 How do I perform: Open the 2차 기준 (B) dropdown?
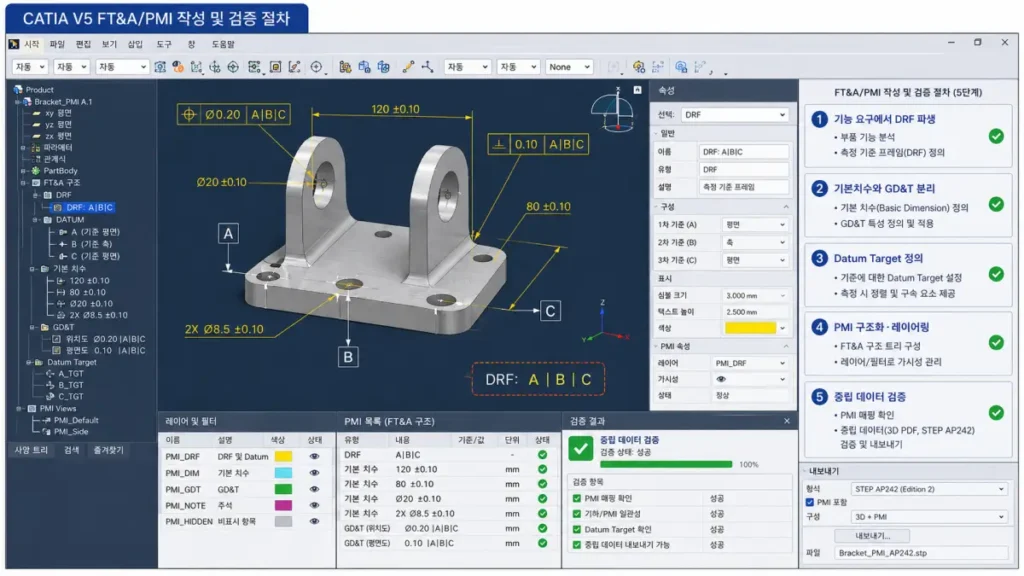[755, 242]
